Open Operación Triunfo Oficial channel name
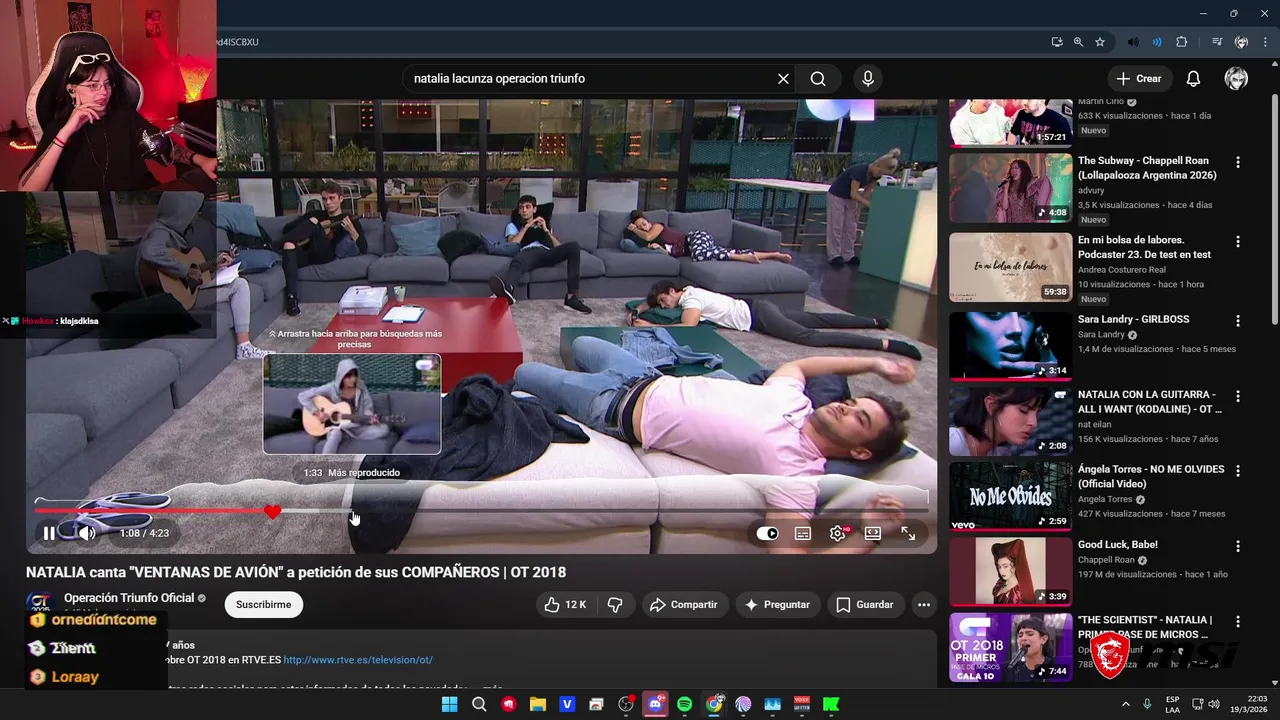This screenshot has height=720, width=1280. coord(129,598)
